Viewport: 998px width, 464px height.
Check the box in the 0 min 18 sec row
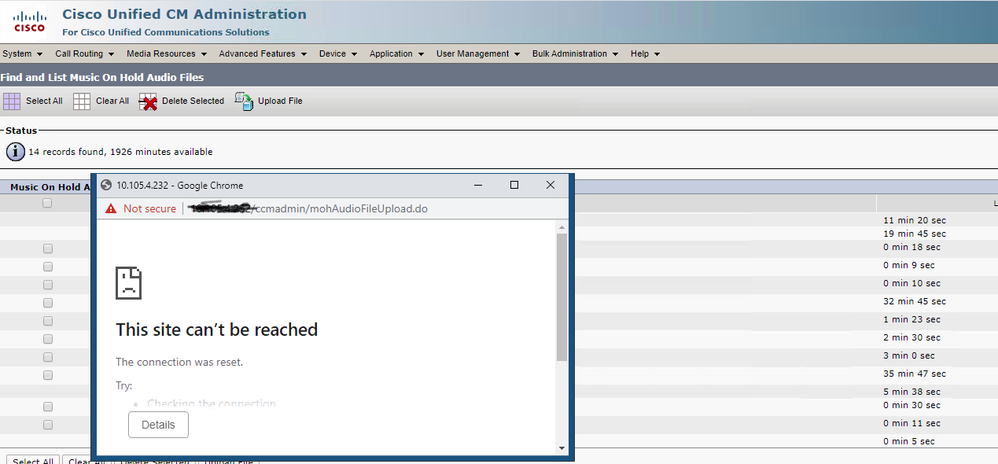coord(48,248)
